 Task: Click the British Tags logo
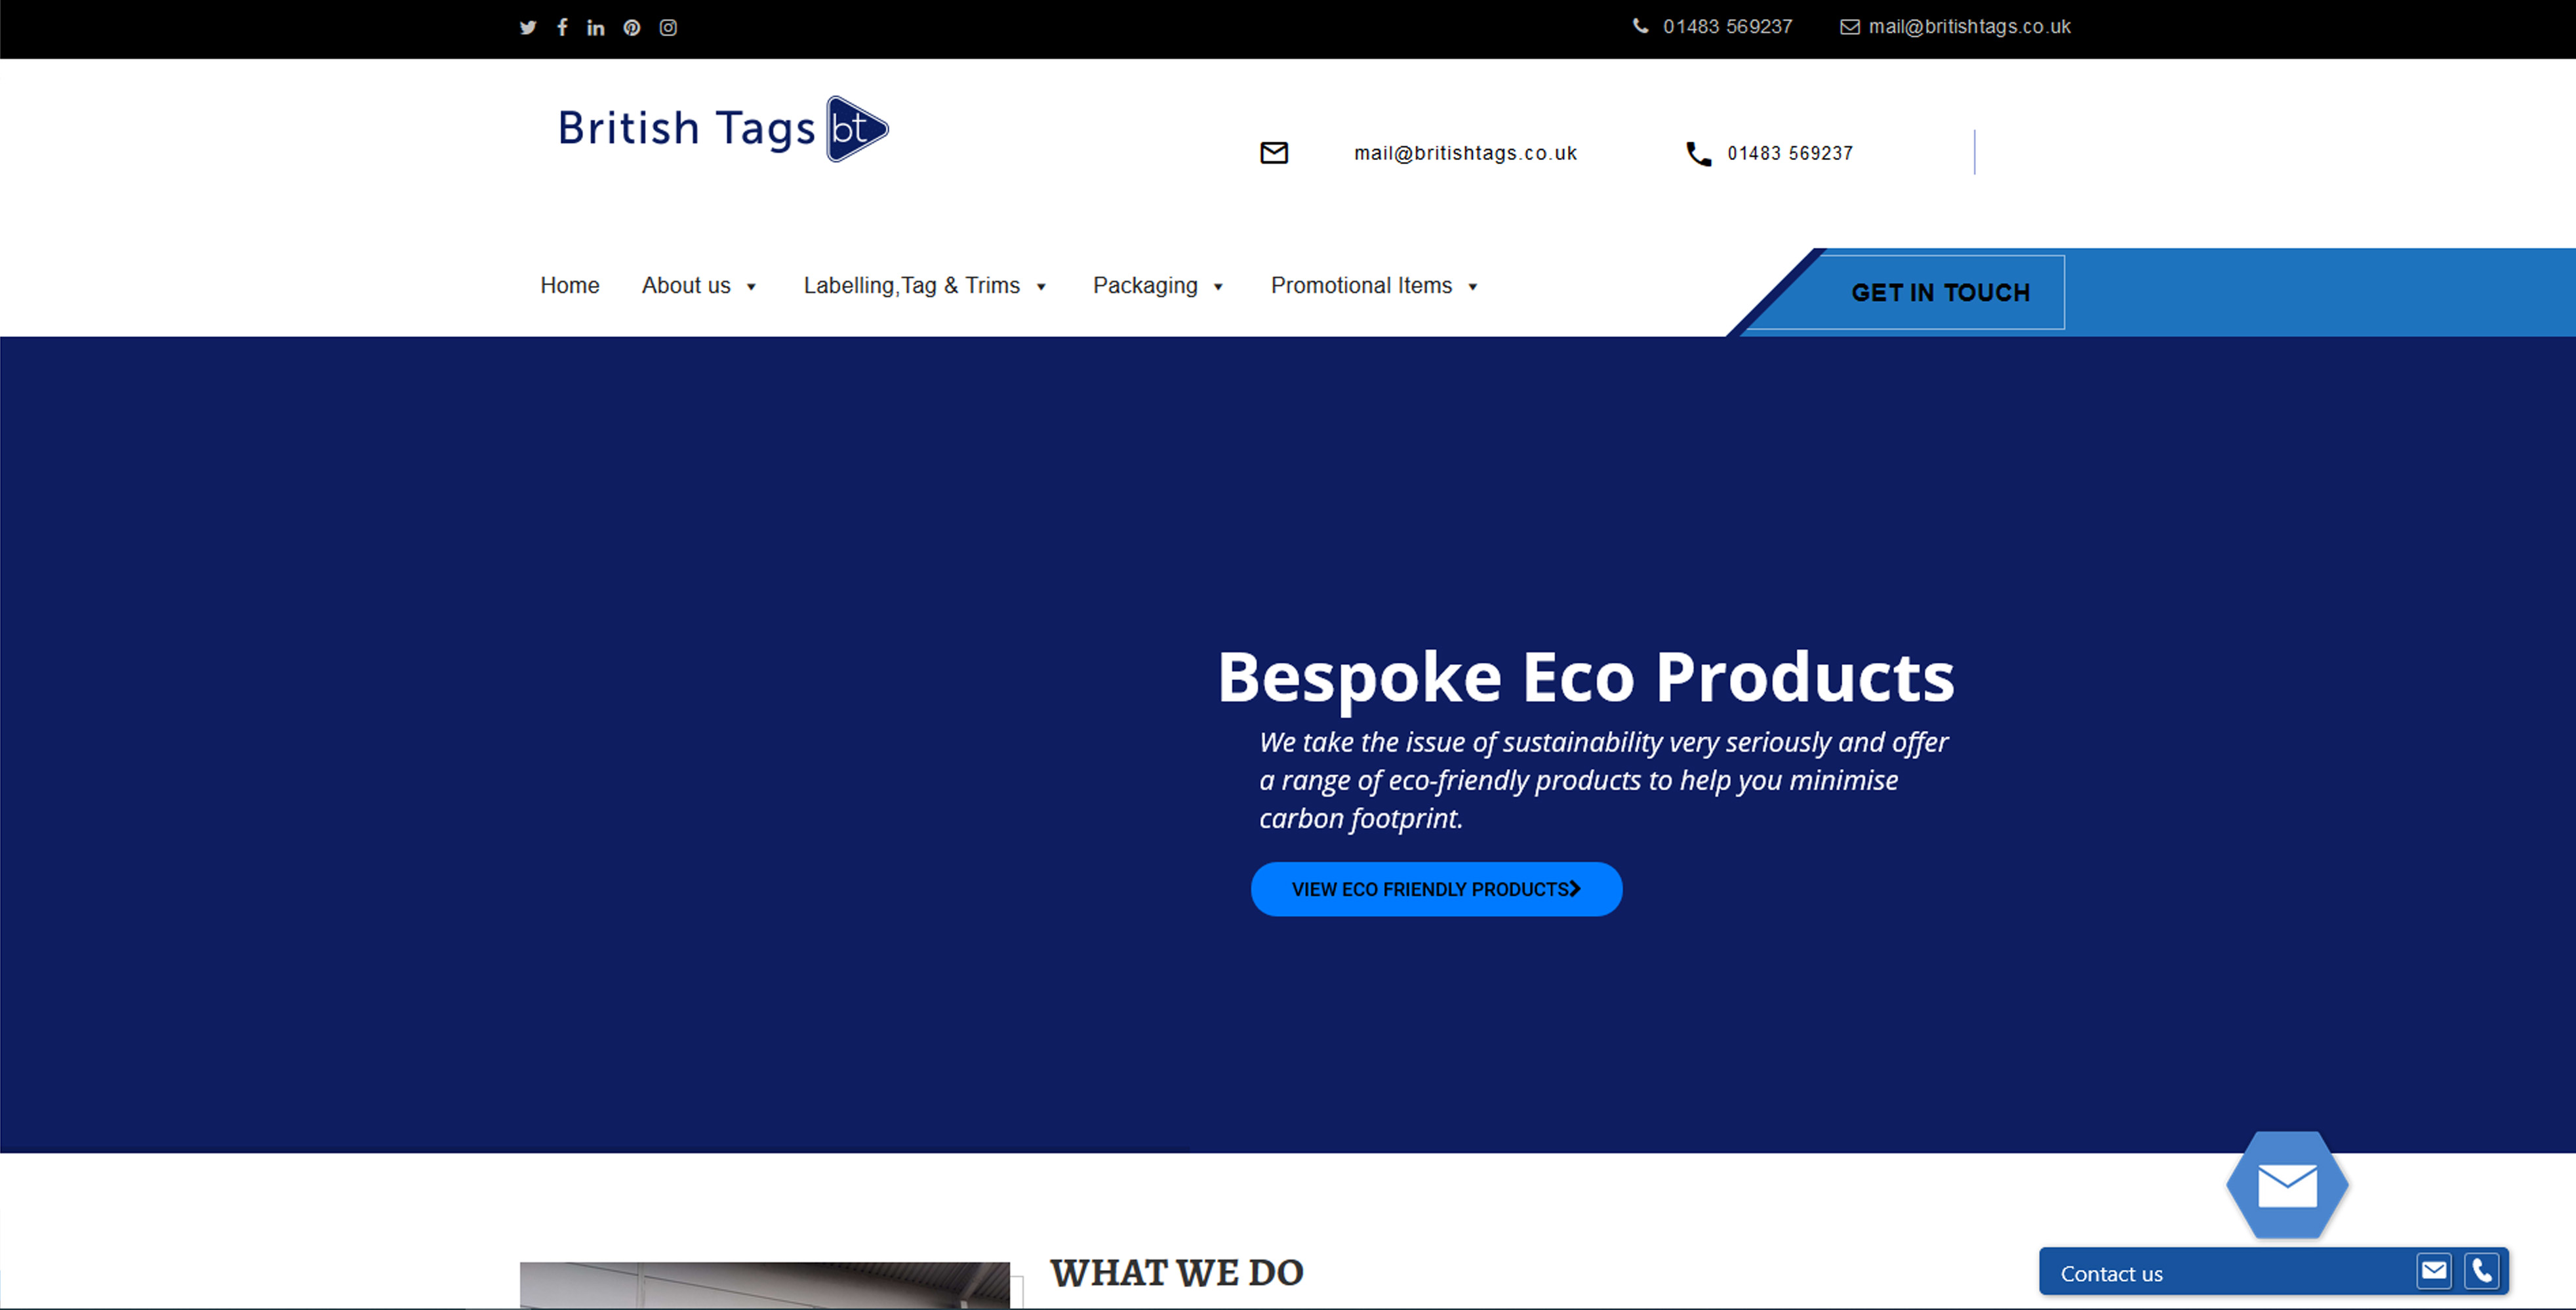coord(722,129)
